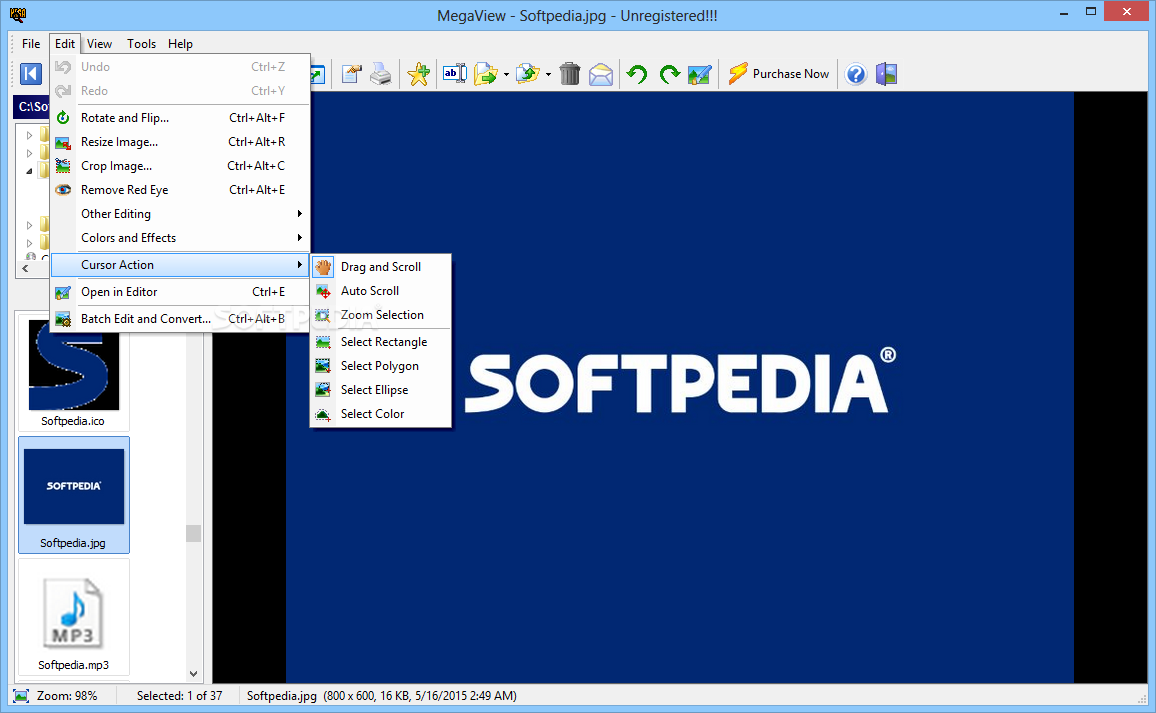
Task: Click the first-image navigation icon
Action: click(30, 74)
